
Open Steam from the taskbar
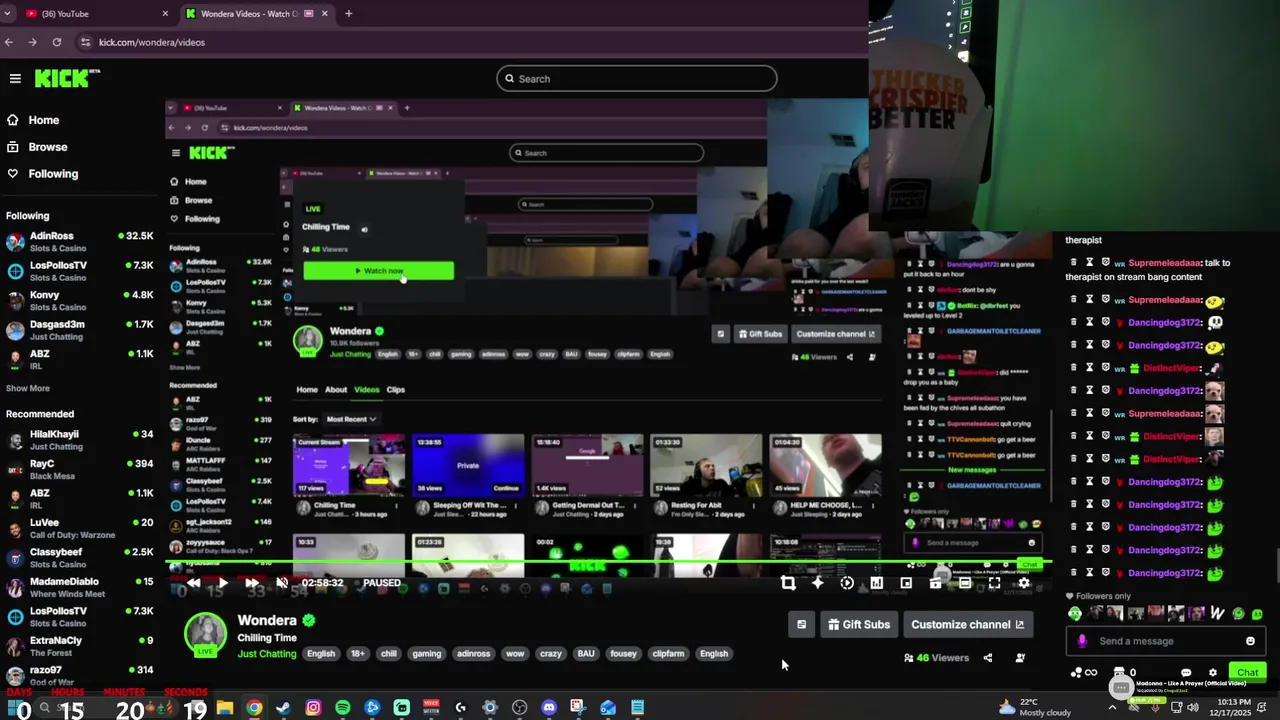click(x=284, y=708)
